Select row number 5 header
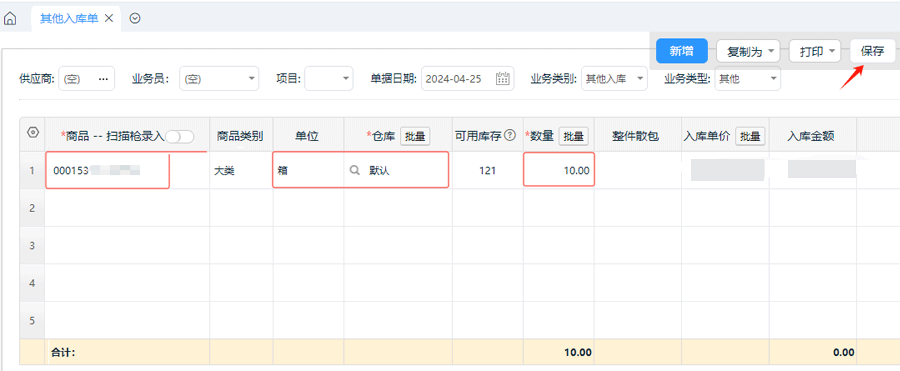This screenshot has width=900, height=371. (x=32, y=320)
